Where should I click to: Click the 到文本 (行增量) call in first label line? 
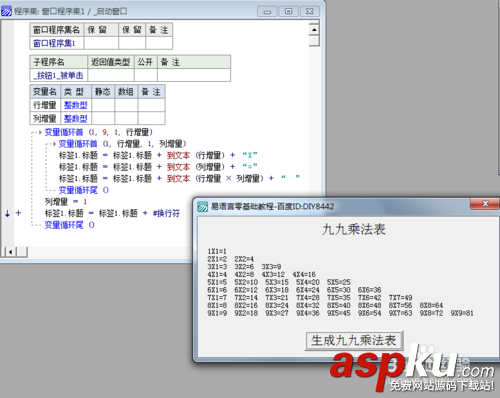196,155
